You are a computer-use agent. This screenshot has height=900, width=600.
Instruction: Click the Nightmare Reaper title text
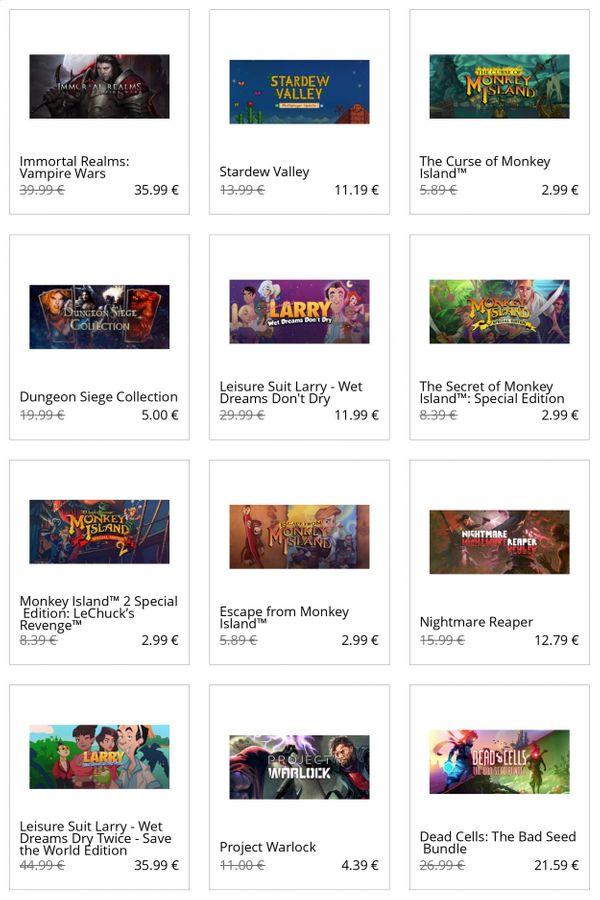[x=476, y=622]
